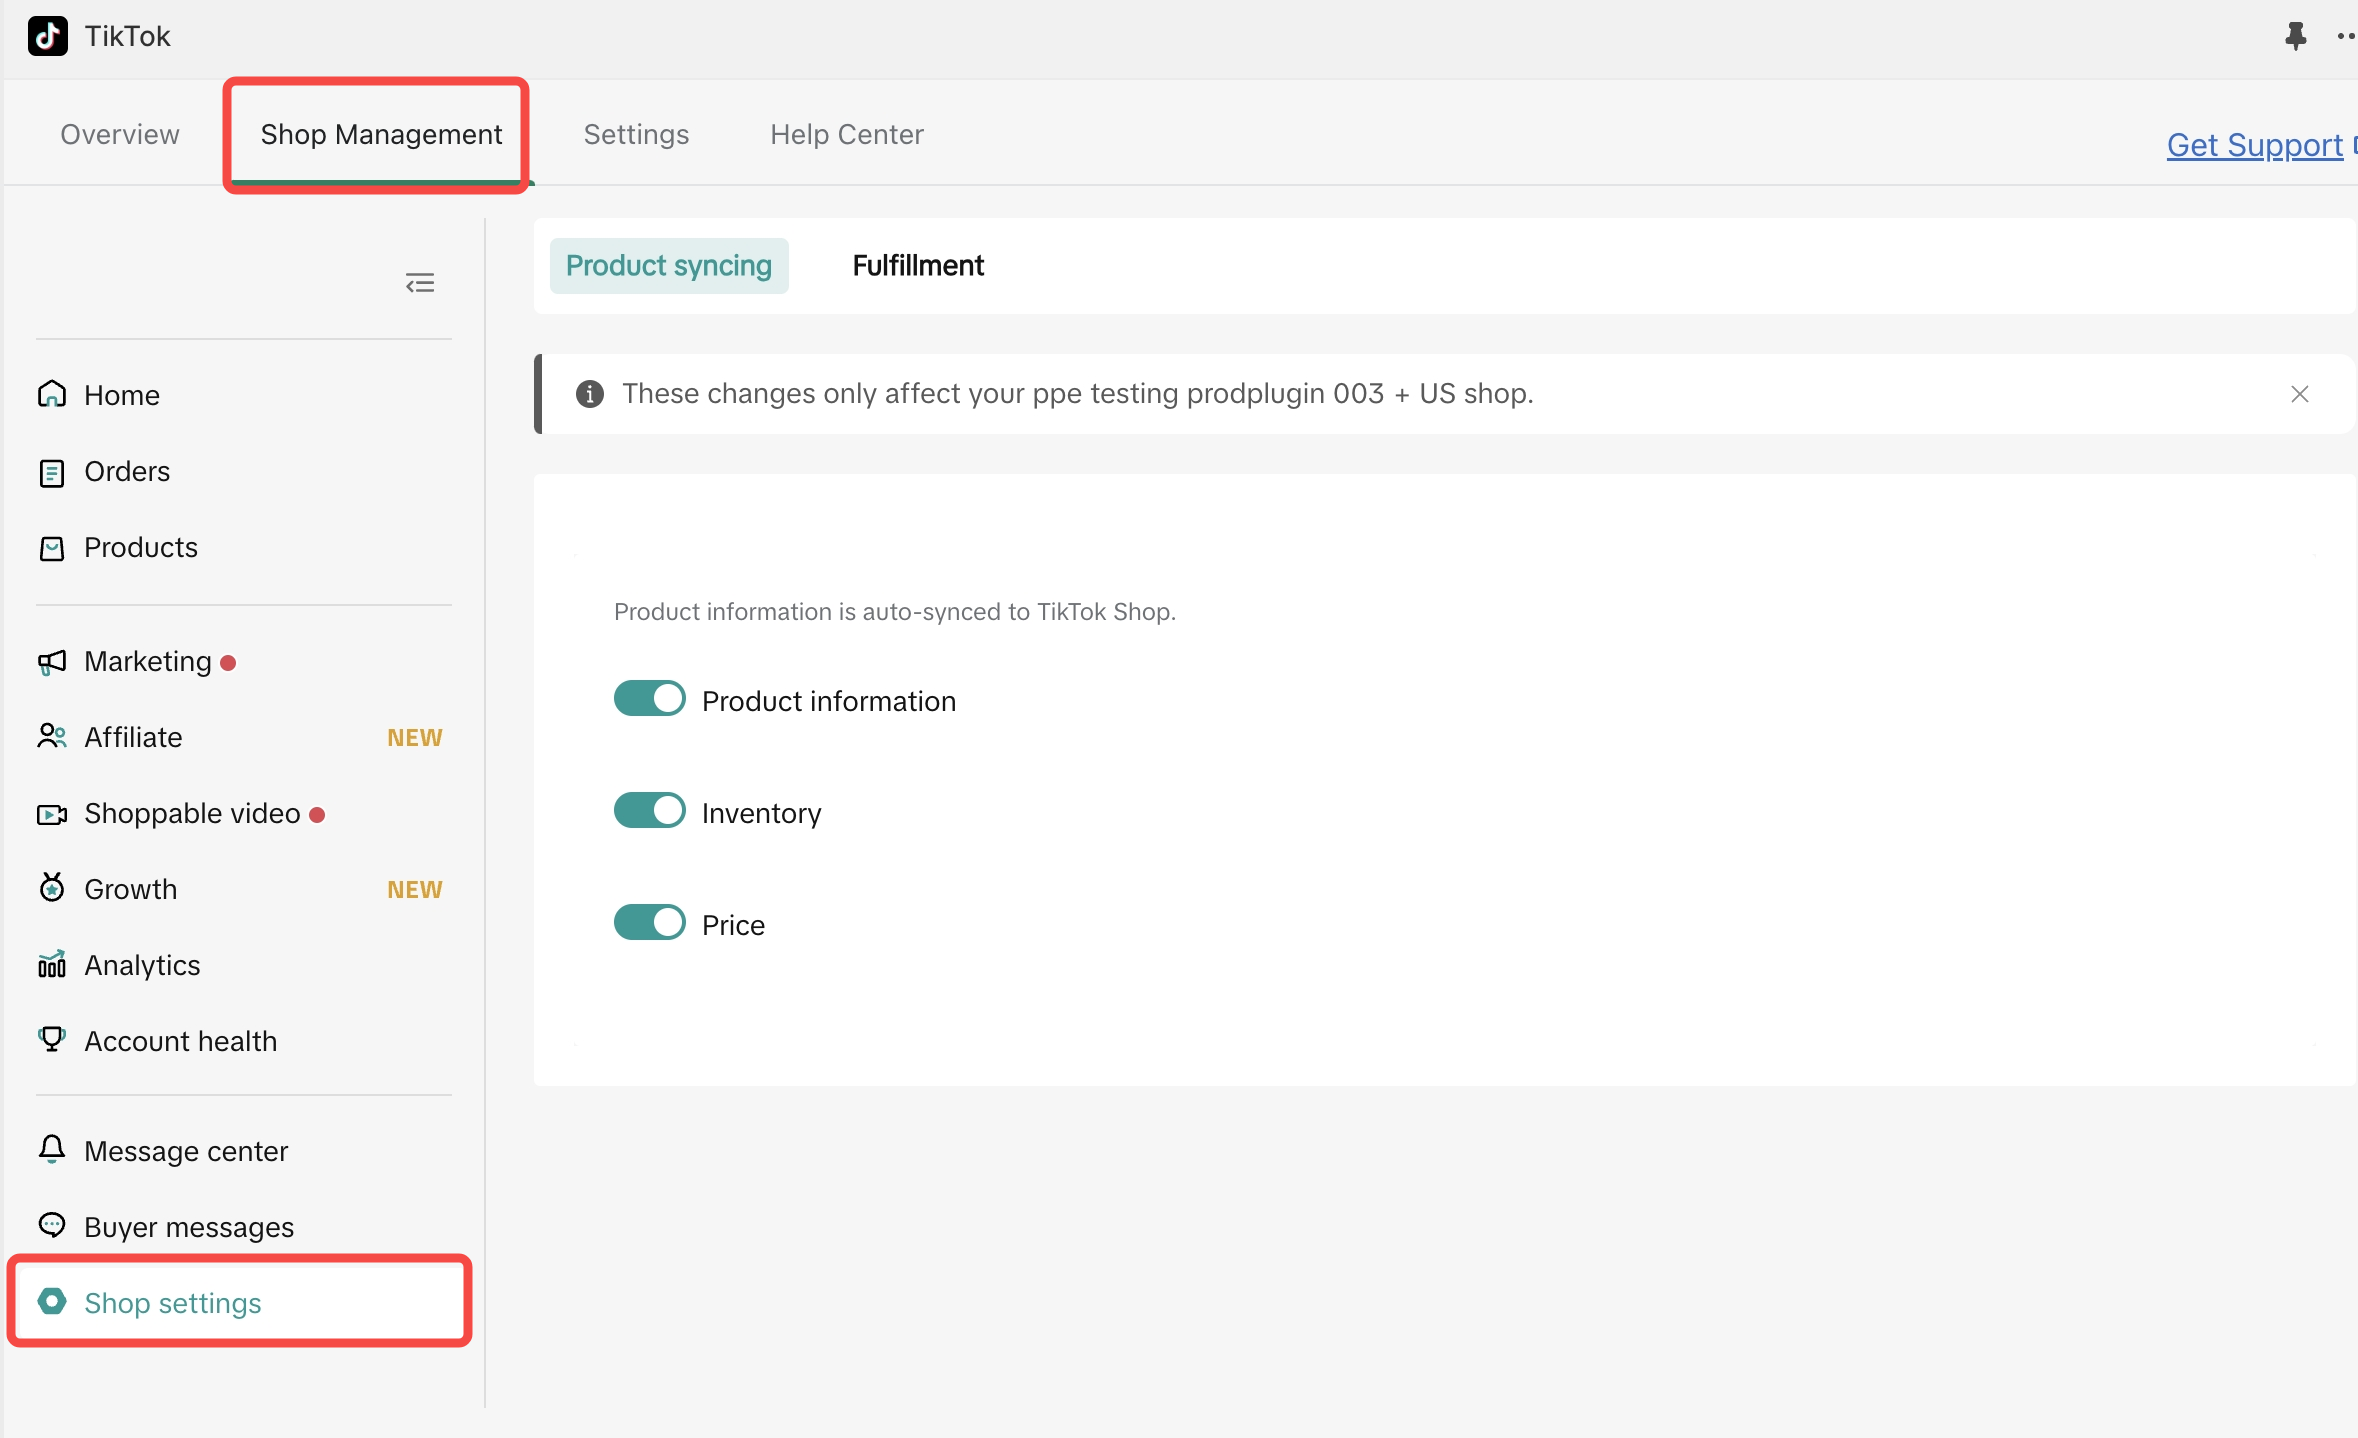The height and width of the screenshot is (1438, 2358).
Task: Open the Settings tab
Action: pyautogui.click(x=636, y=134)
